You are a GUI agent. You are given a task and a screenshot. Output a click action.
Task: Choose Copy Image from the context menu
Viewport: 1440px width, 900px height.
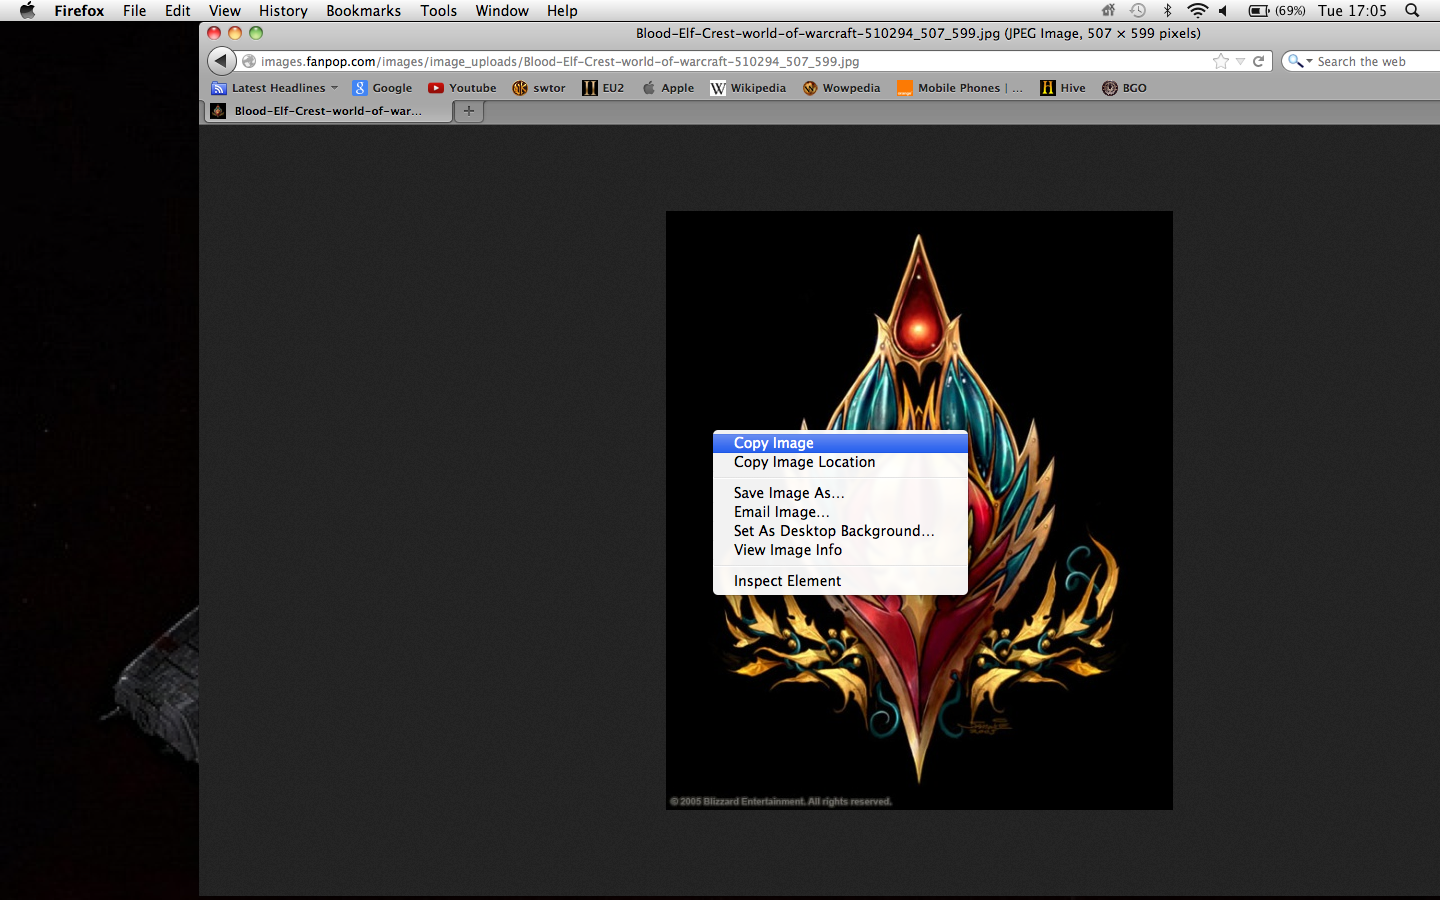(x=840, y=443)
